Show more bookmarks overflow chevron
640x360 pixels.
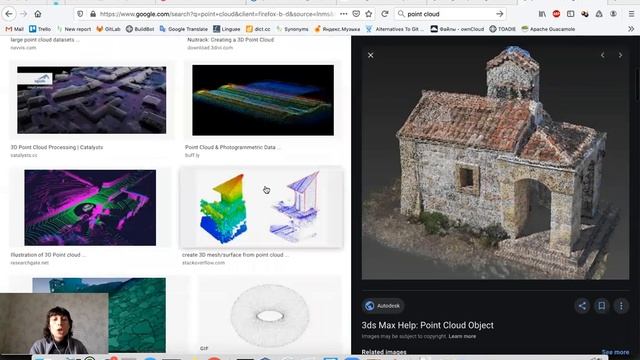coord(631,29)
